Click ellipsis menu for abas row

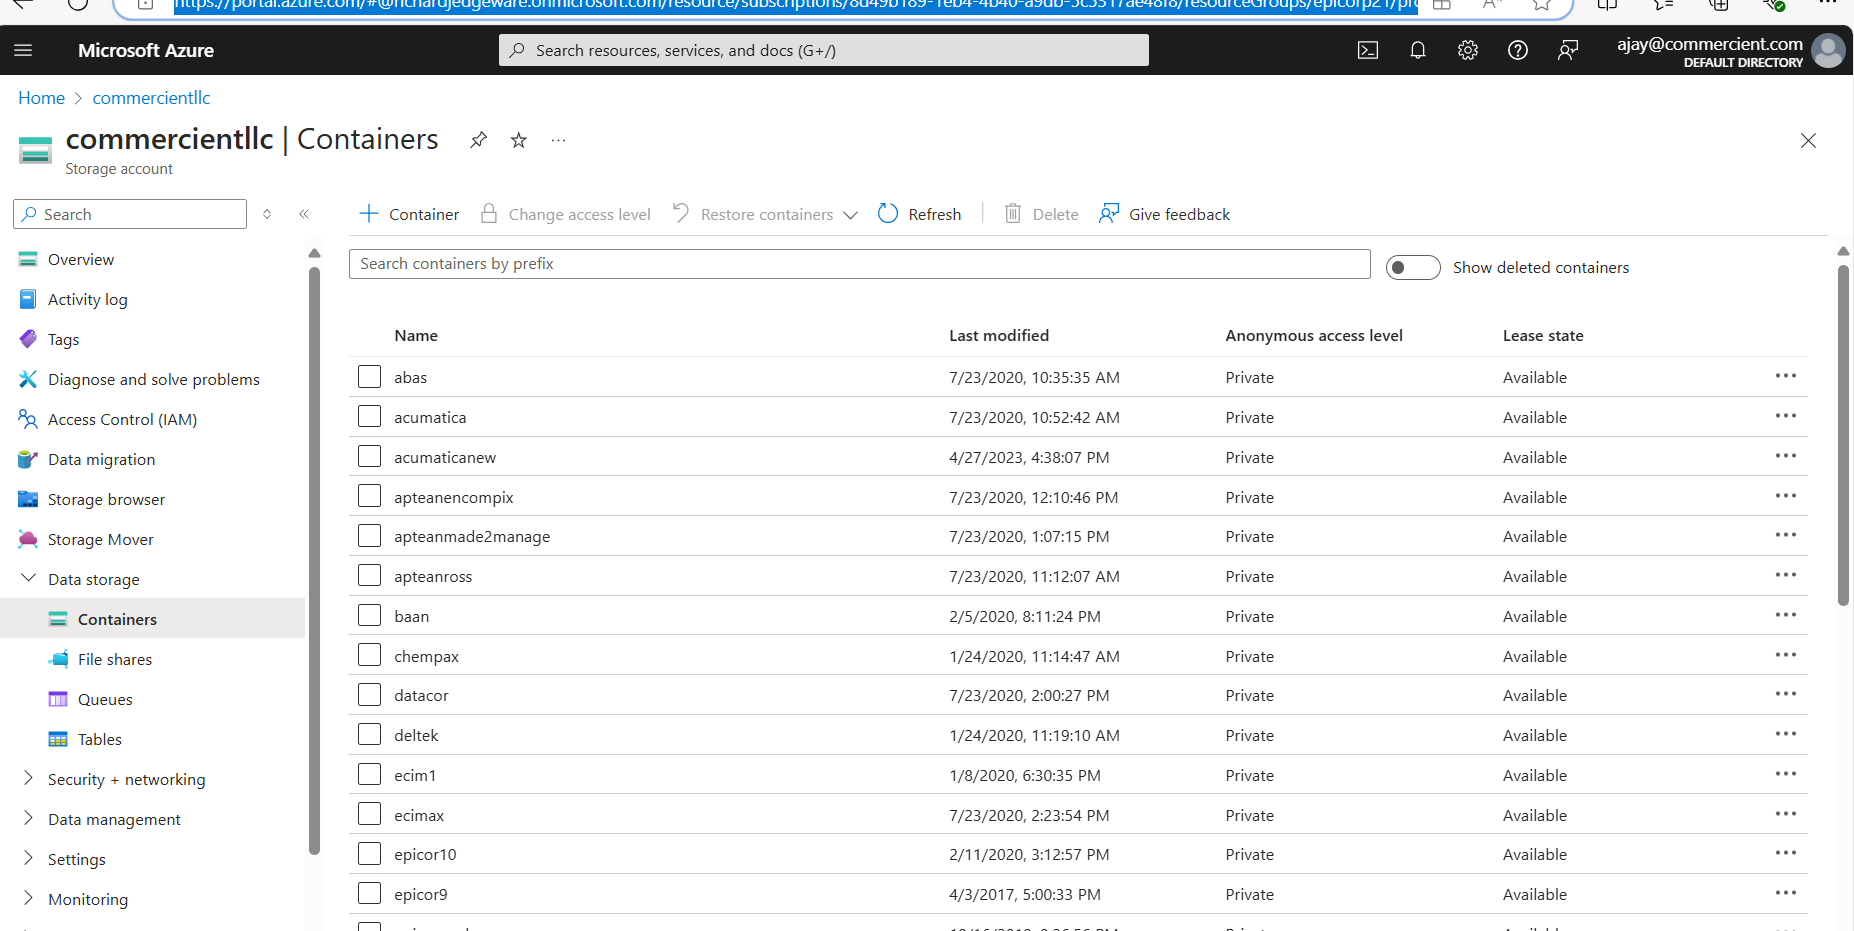click(1786, 376)
